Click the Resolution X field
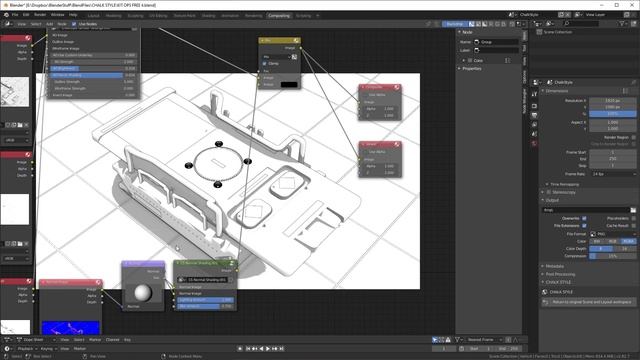 (x=612, y=100)
